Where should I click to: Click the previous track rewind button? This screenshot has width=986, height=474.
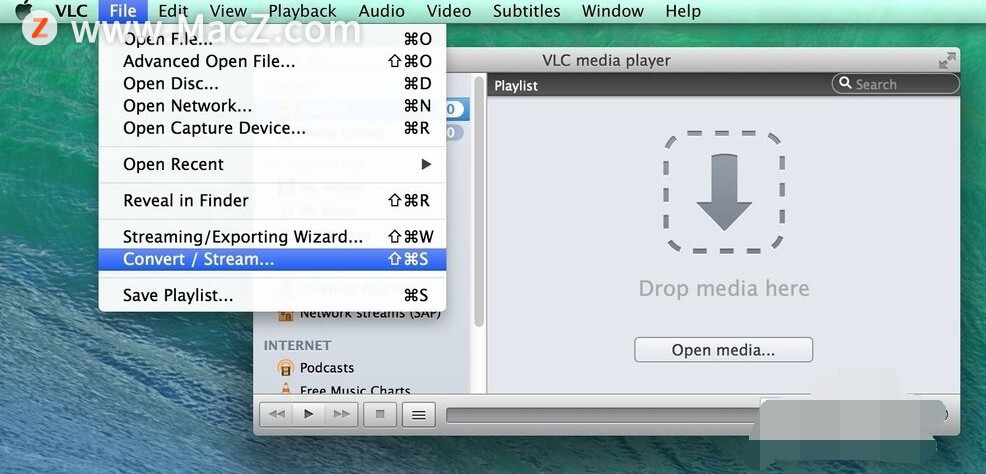[277, 414]
